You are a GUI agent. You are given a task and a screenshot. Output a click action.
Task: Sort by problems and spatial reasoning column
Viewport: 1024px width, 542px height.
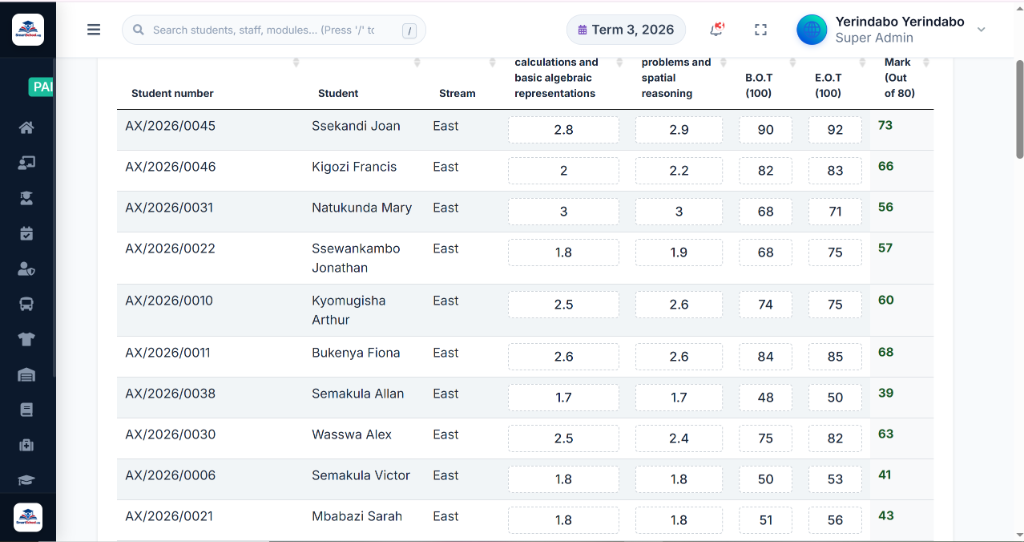click(x=676, y=78)
